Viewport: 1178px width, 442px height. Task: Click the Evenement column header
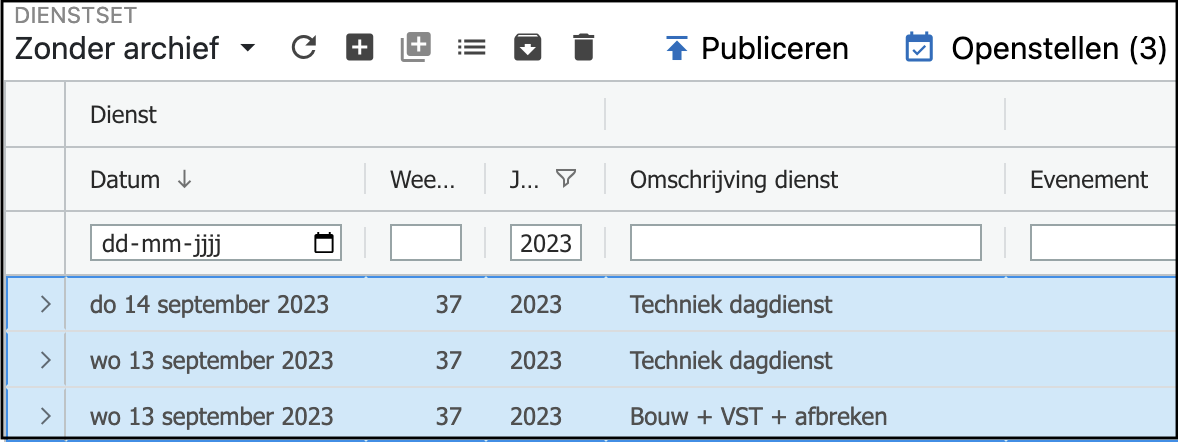click(1089, 180)
